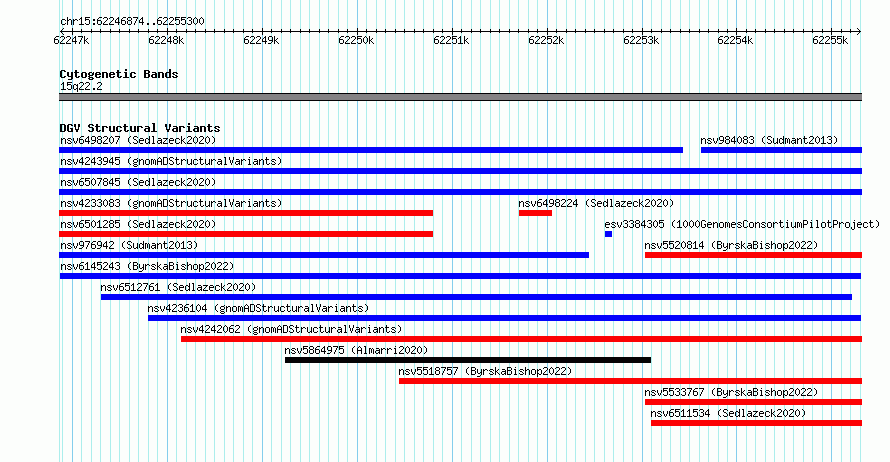890x462 pixels.
Task: Select nsv5518757 (ByrskaBishop2022) label
Action: click(485, 371)
